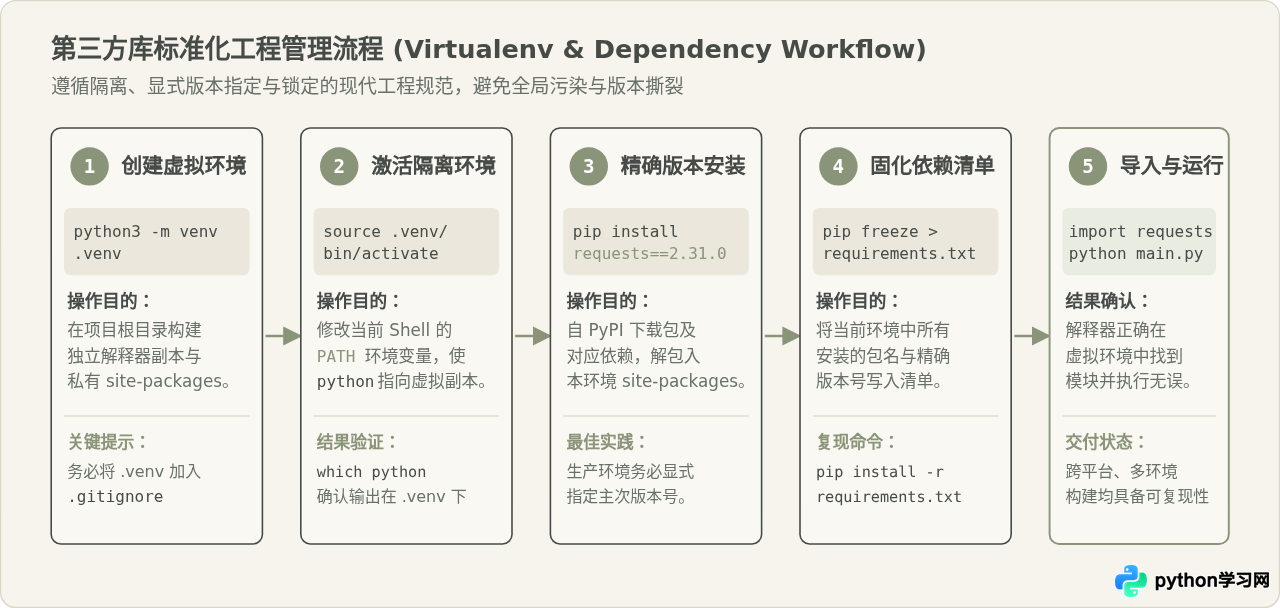Click the "pip install -r" command line
The height and width of the screenshot is (608, 1280).
coord(880,472)
